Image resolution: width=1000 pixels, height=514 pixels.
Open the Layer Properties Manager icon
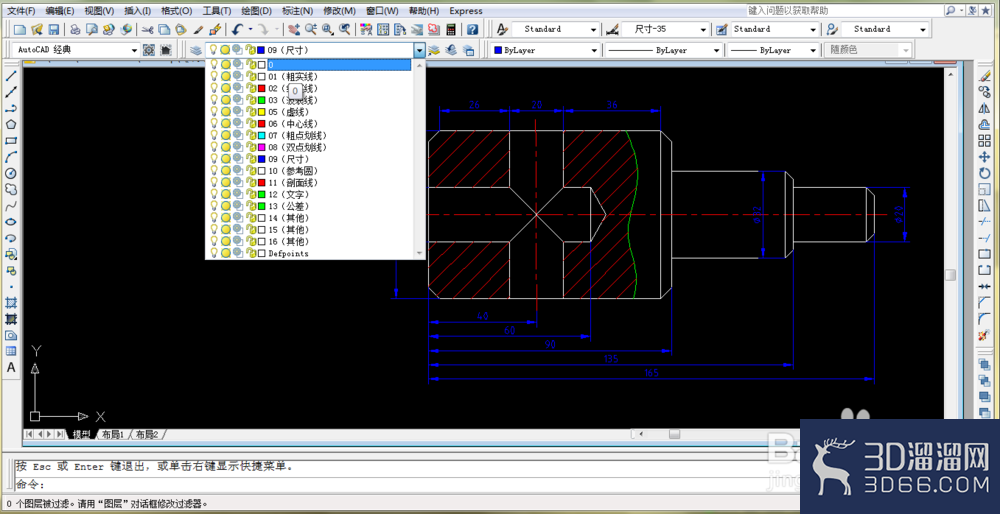pos(196,50)
